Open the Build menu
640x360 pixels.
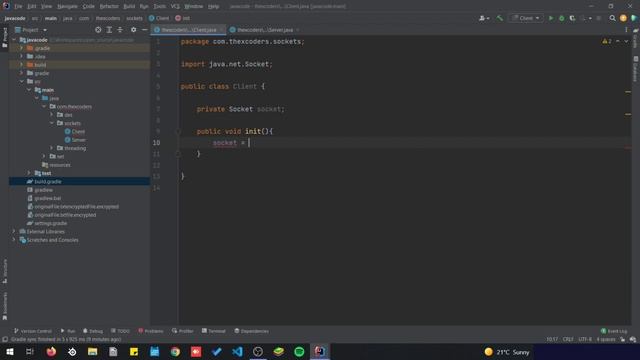click(x=129, y=6)
